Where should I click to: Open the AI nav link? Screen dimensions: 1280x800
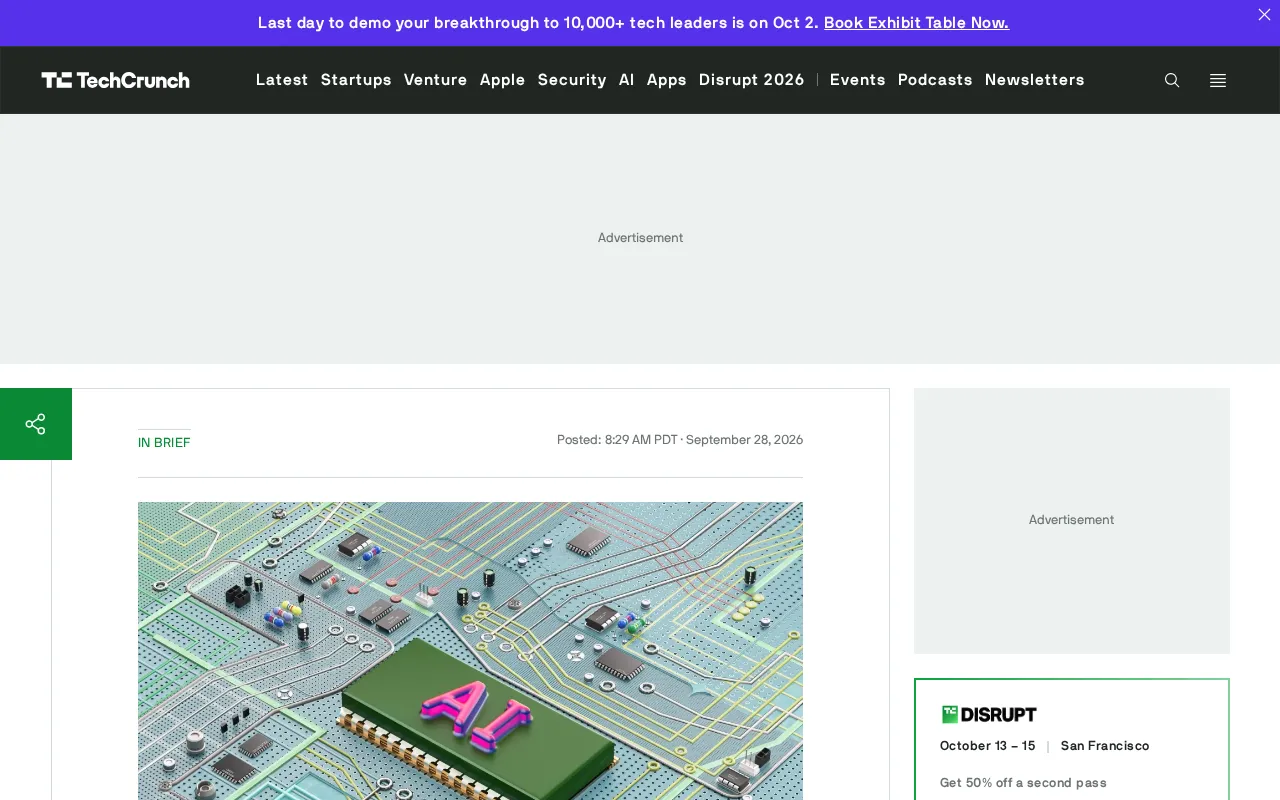(627, 80)
